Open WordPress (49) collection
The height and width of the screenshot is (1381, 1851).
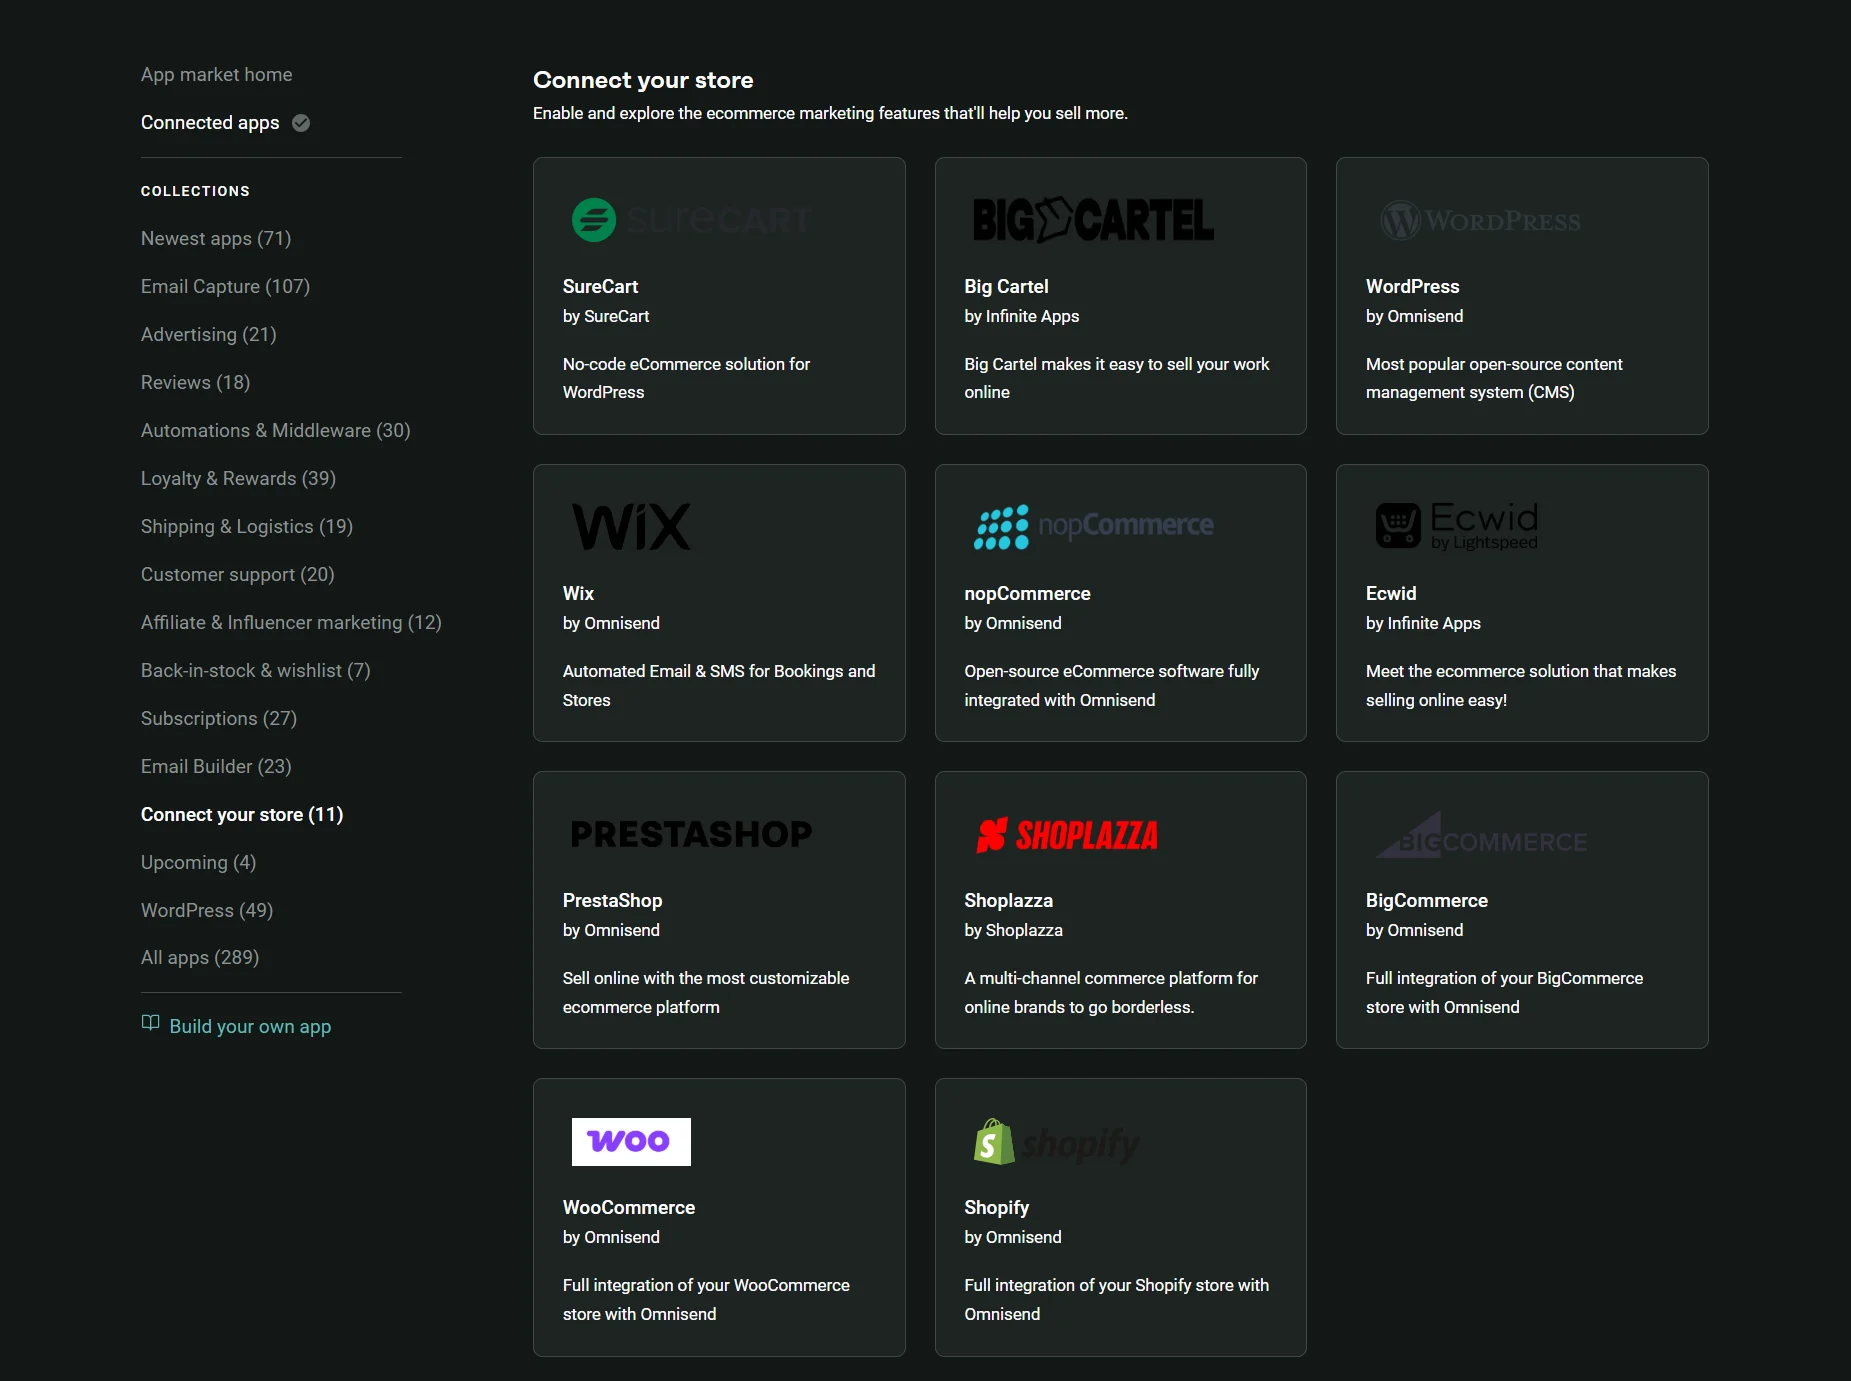[x=207, y=911]
